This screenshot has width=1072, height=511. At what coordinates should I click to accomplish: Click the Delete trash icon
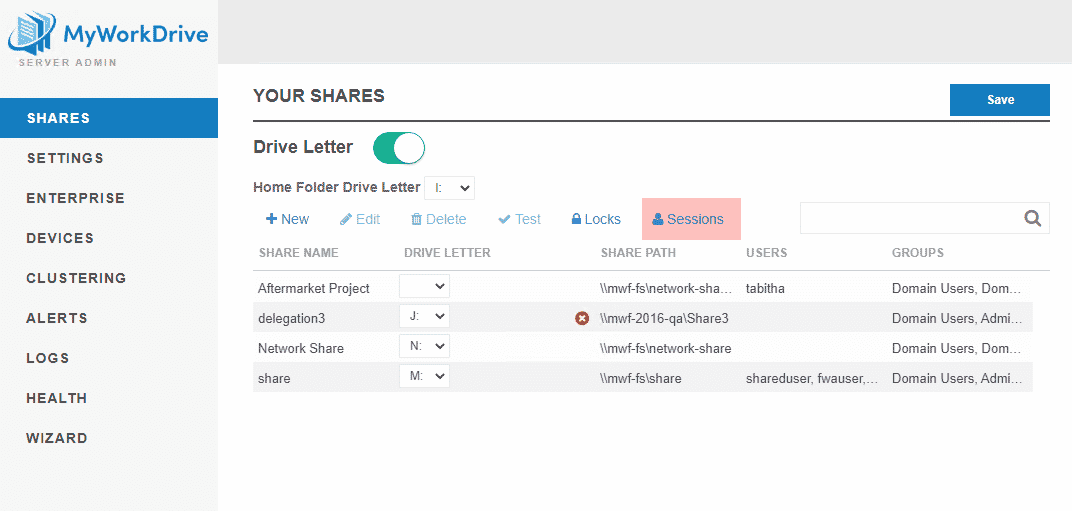416,219
